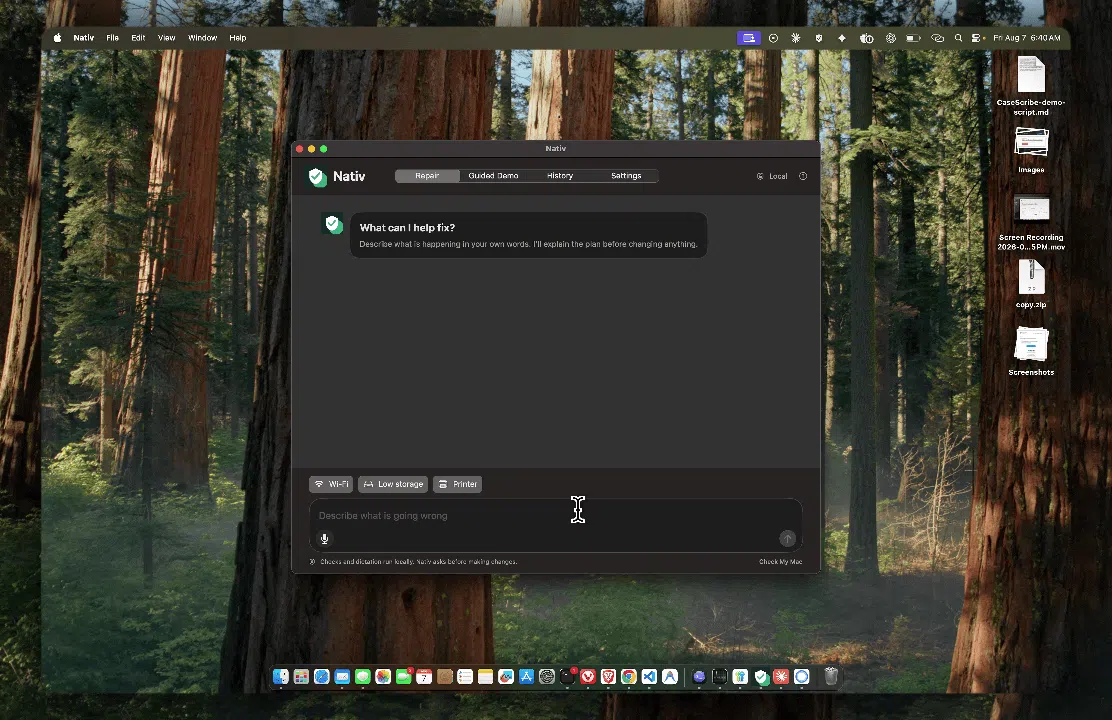This screenshot has width=1112, height=720.
Task: Open Control Center in menu bar
Action: [977, 38]
